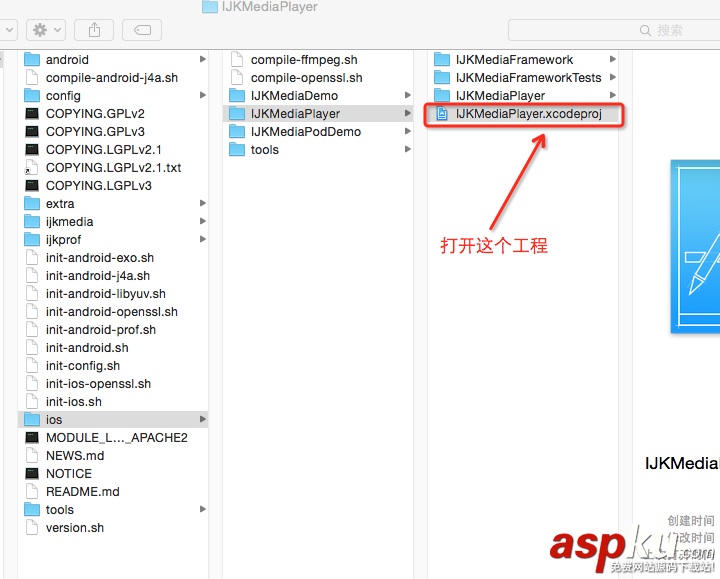Click the IJKMediaPodDemo folder icon
The image size is (720, 579).
coord(237,131)
